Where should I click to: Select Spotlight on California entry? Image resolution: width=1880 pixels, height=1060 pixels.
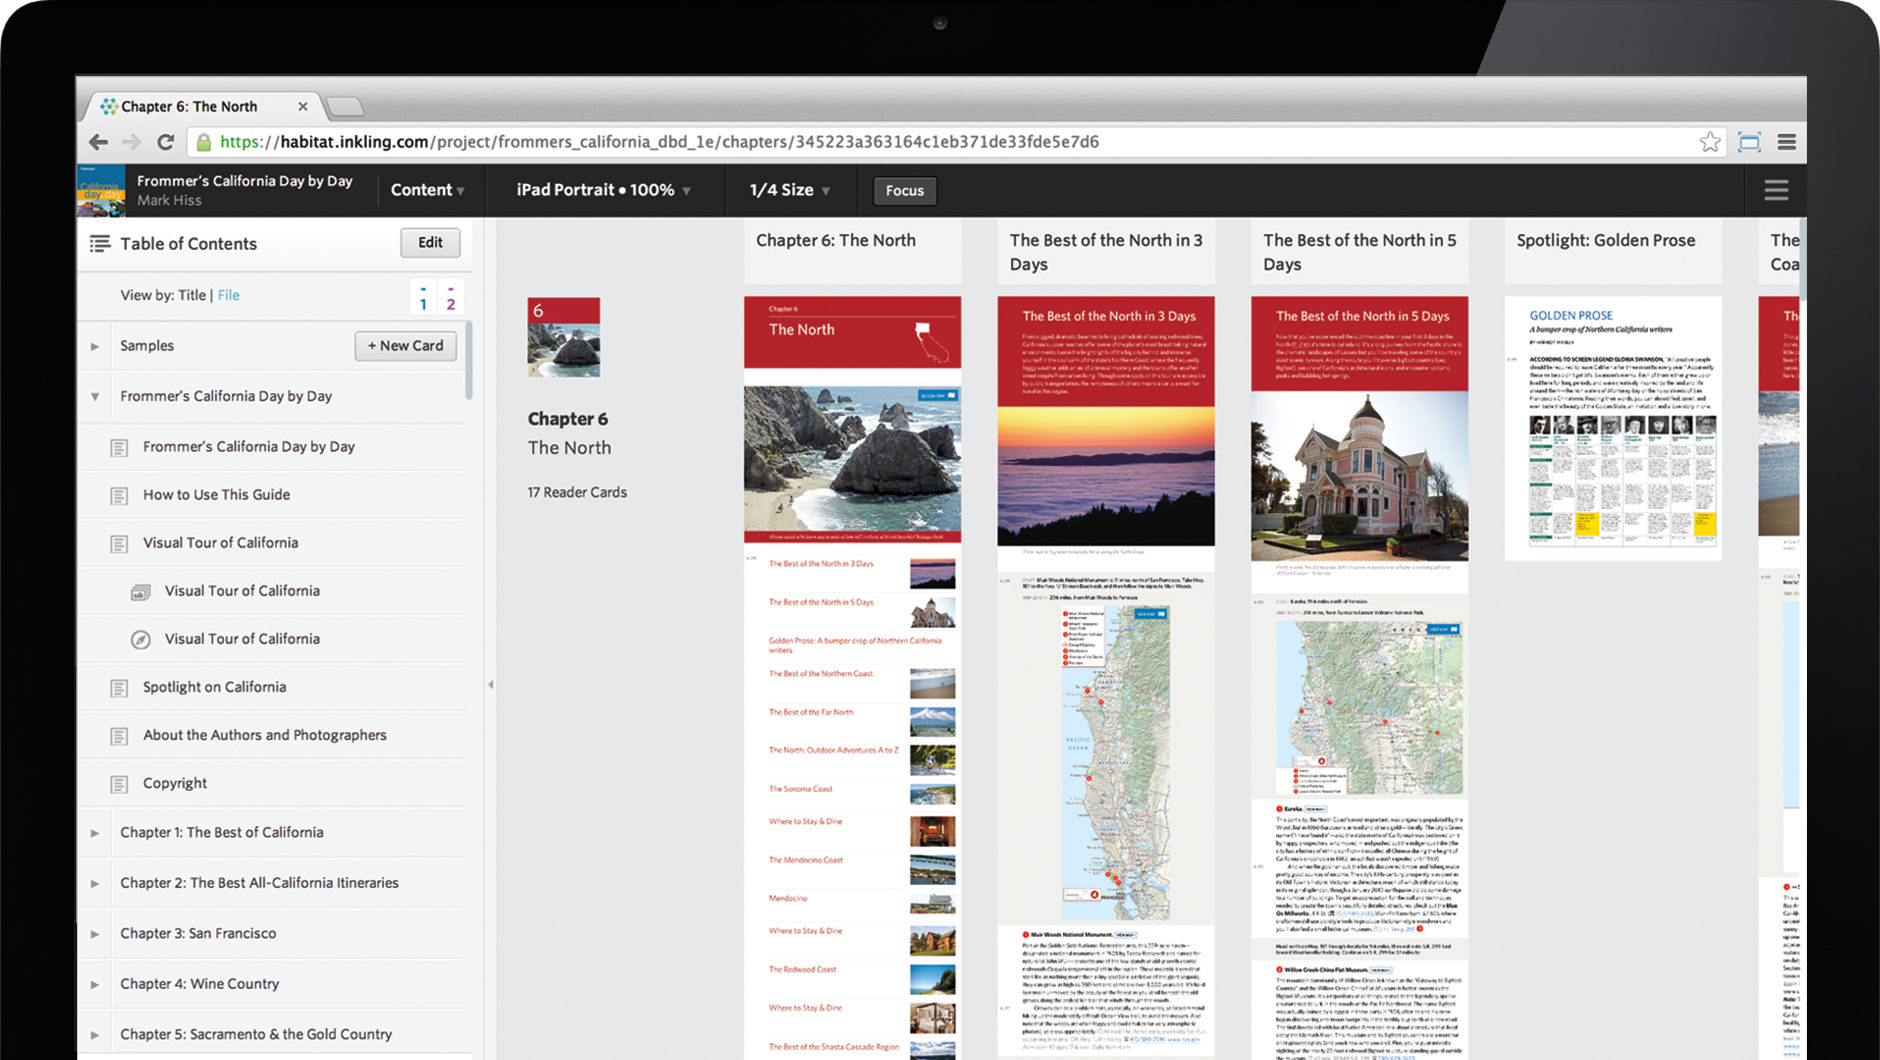[272, 688]
